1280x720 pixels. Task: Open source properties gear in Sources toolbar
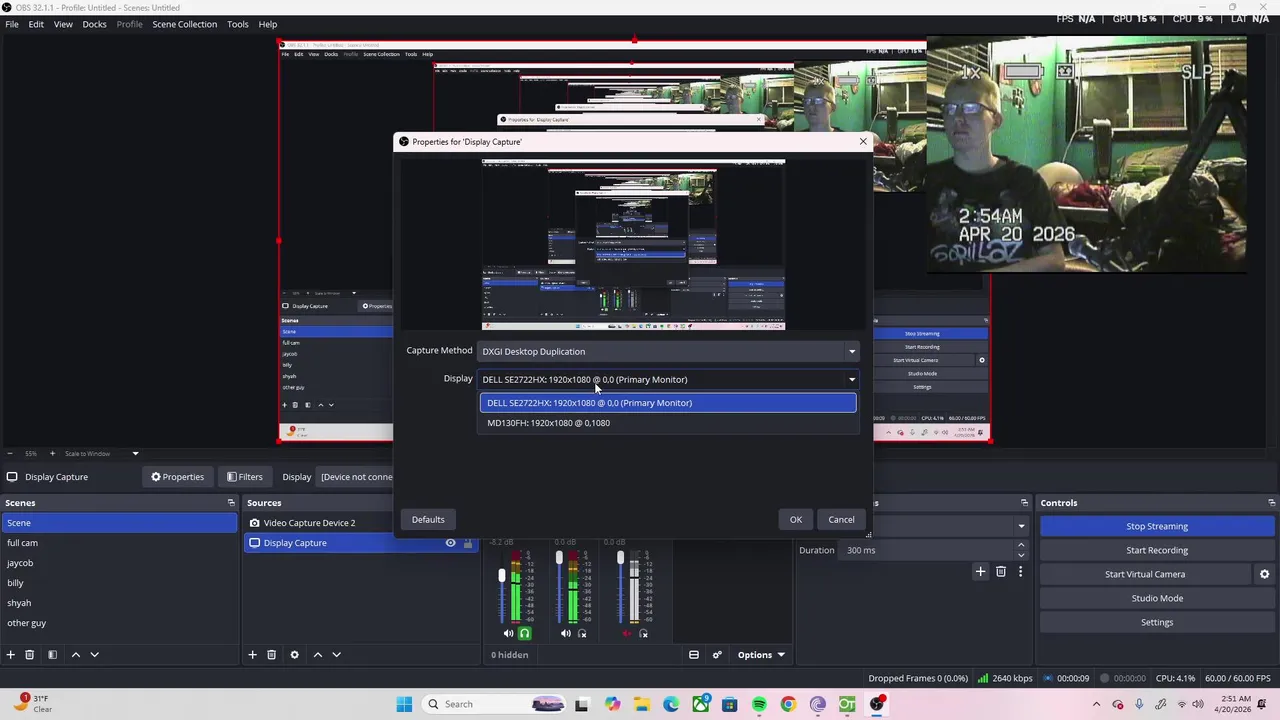tap(294, 655)
